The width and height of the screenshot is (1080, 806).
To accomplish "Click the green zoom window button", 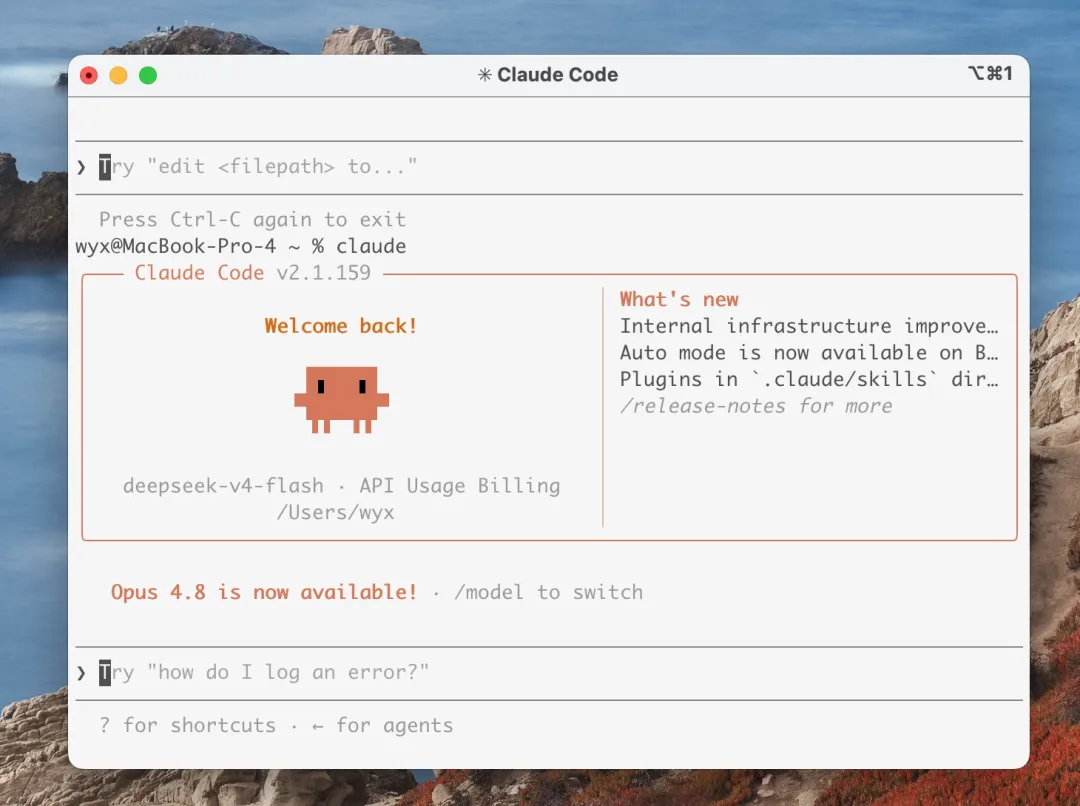I will tap(148, 75).
